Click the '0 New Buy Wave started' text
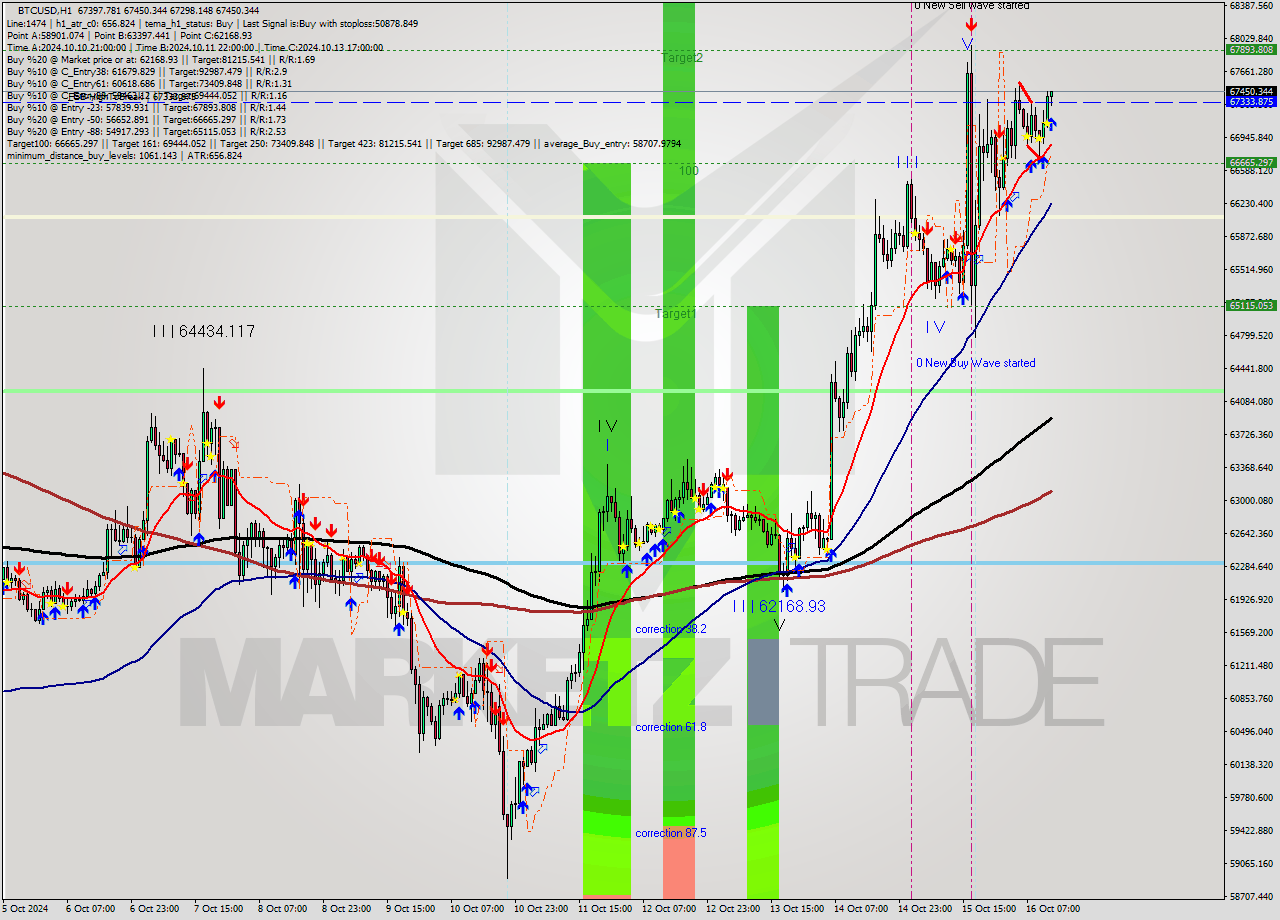This screenshot has height=920, width=1280. (976, 363)
